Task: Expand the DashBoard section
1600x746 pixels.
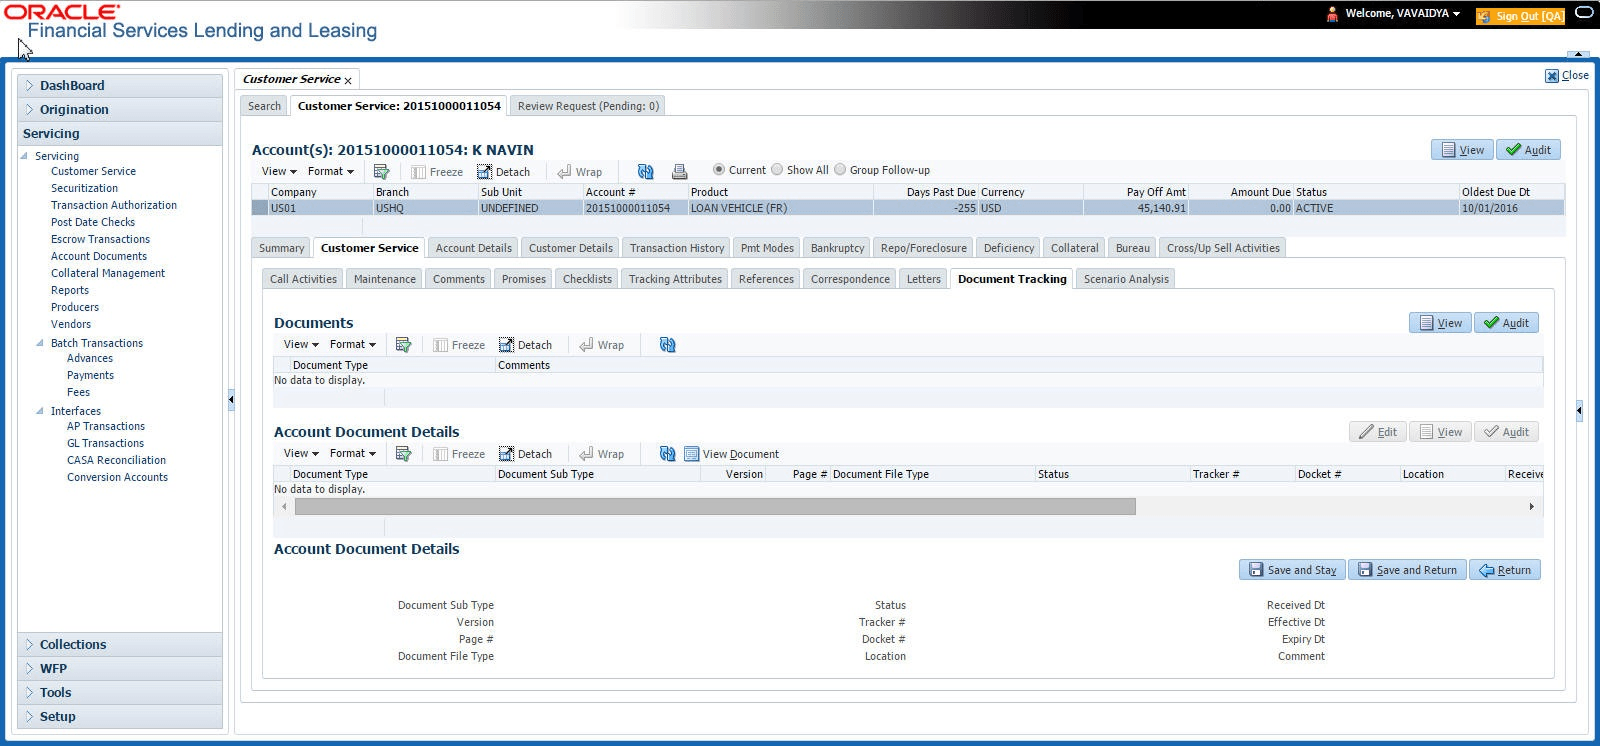Action: click(x=30, y=86)
